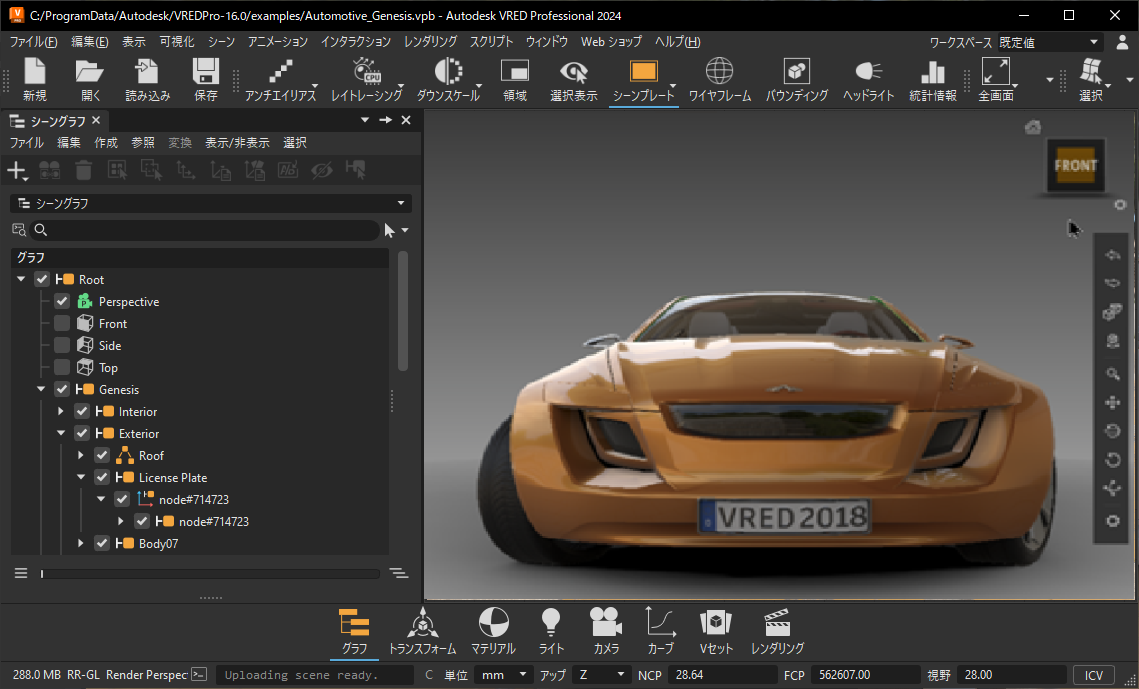Click the FRONT face of view cube
1139x689 pixels.
[x=1075, y=166]
